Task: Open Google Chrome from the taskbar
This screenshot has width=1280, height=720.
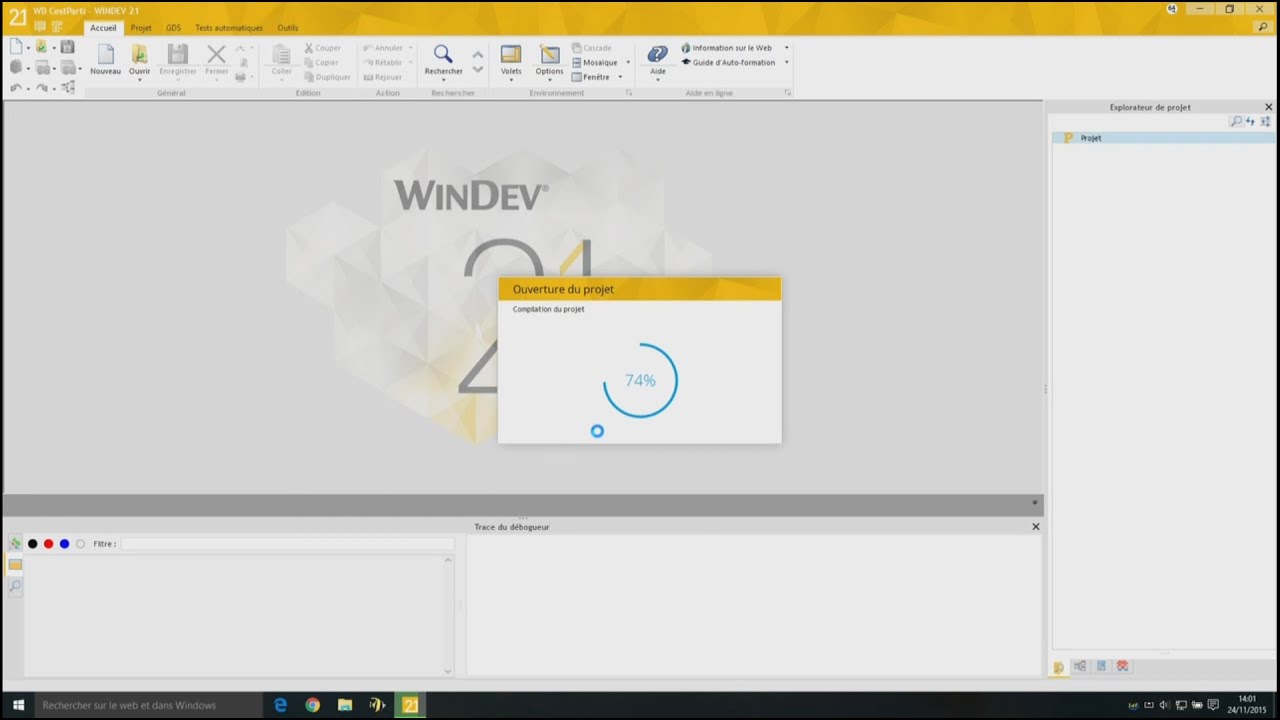Action: 313,705
